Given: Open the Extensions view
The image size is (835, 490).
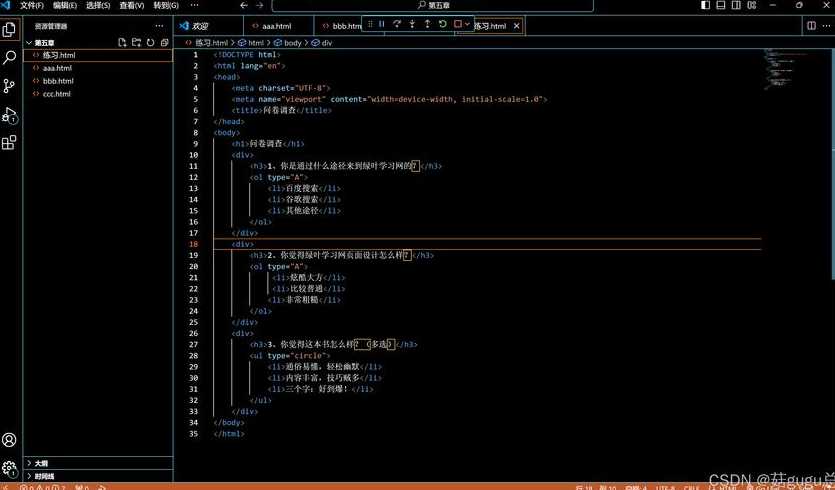Looking at the screenshot, I should tap(9, 143).
